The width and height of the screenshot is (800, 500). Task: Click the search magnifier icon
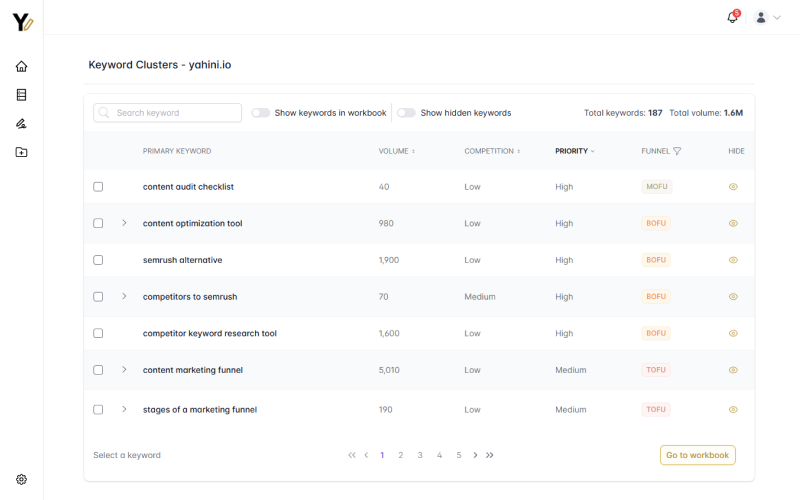[104, 113]
